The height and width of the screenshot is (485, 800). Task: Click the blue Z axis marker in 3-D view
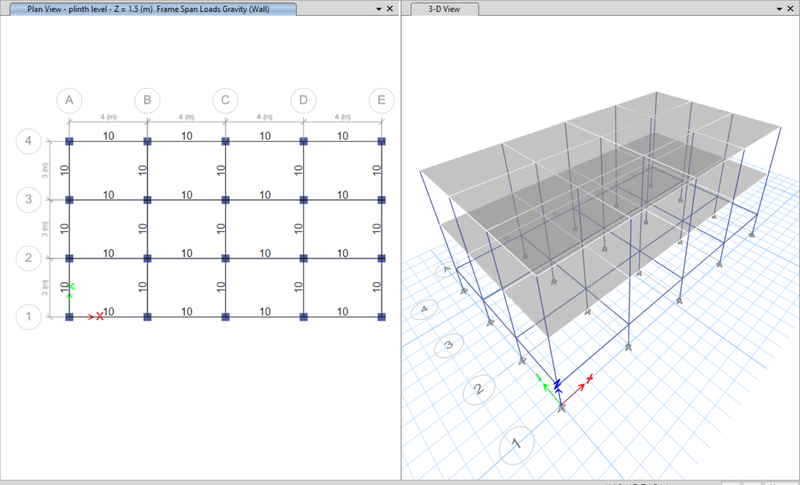pyautogui.click(x=558, y=386)
